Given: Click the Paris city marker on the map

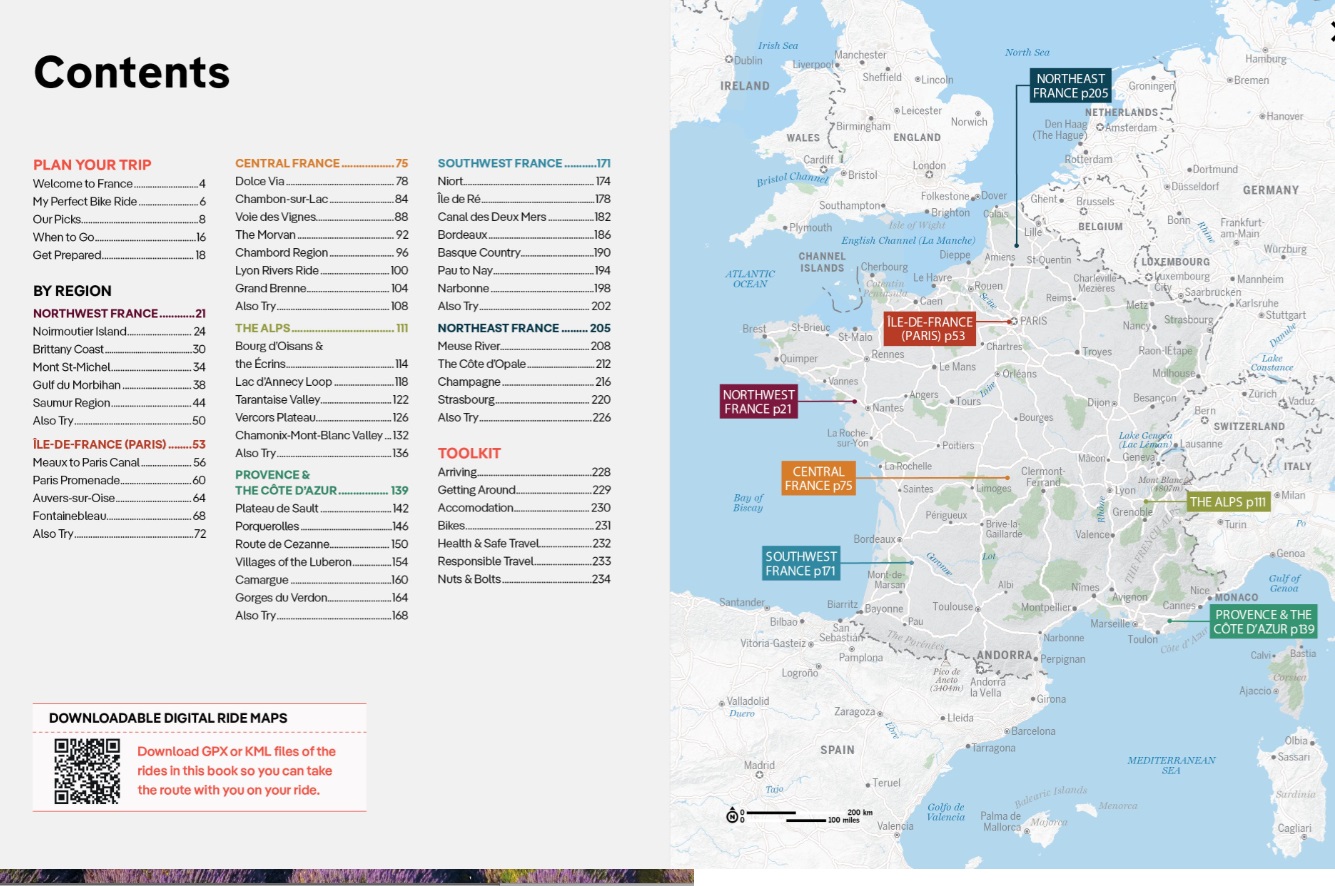Looking at the screenshot, I should click(x=1013, y=321).
